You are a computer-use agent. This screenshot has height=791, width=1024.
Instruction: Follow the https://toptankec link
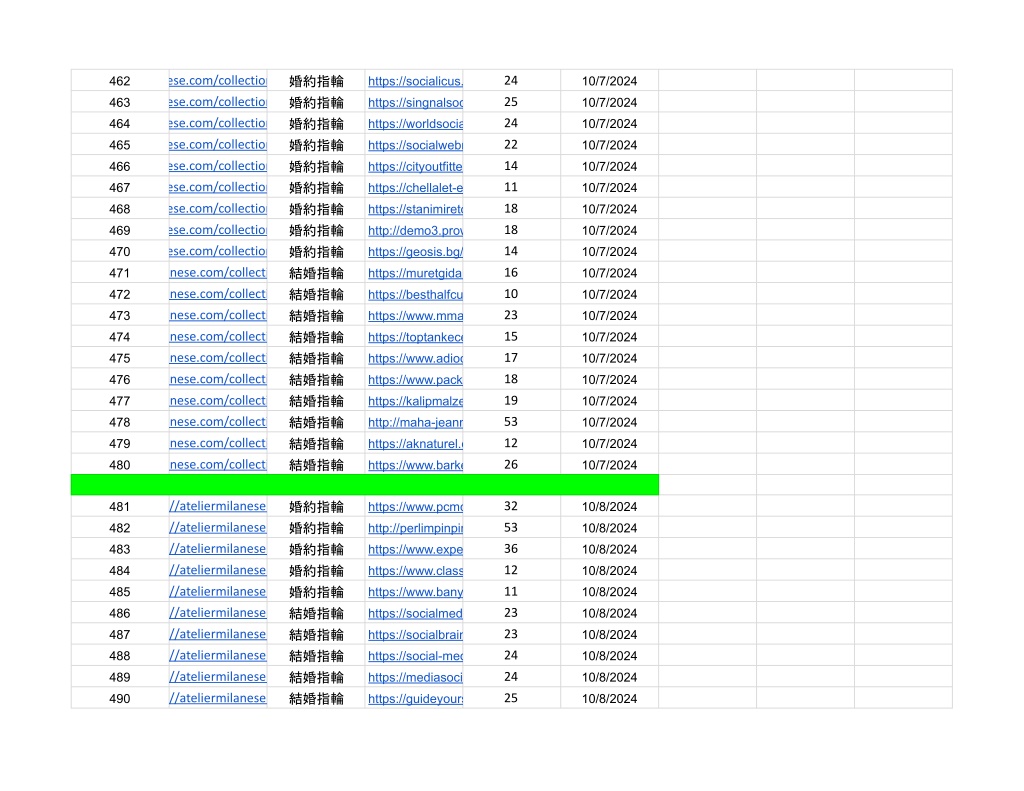click(x=415, y=337)
